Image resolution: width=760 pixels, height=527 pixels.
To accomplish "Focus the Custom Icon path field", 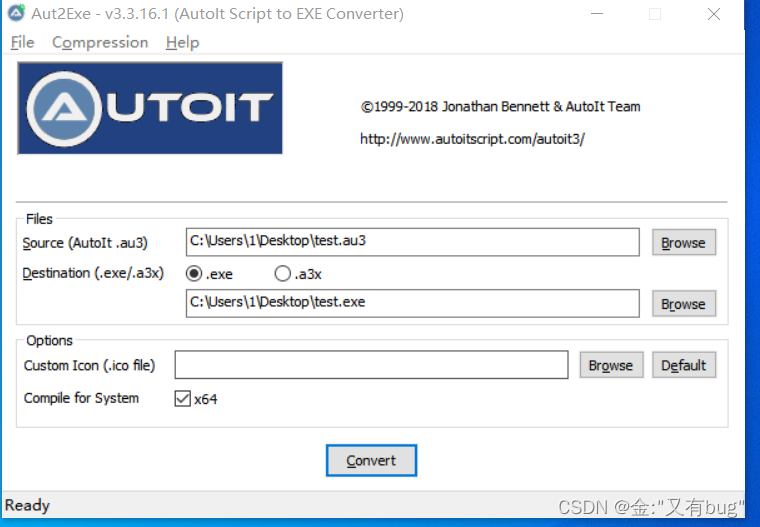I will click(371, 365).
